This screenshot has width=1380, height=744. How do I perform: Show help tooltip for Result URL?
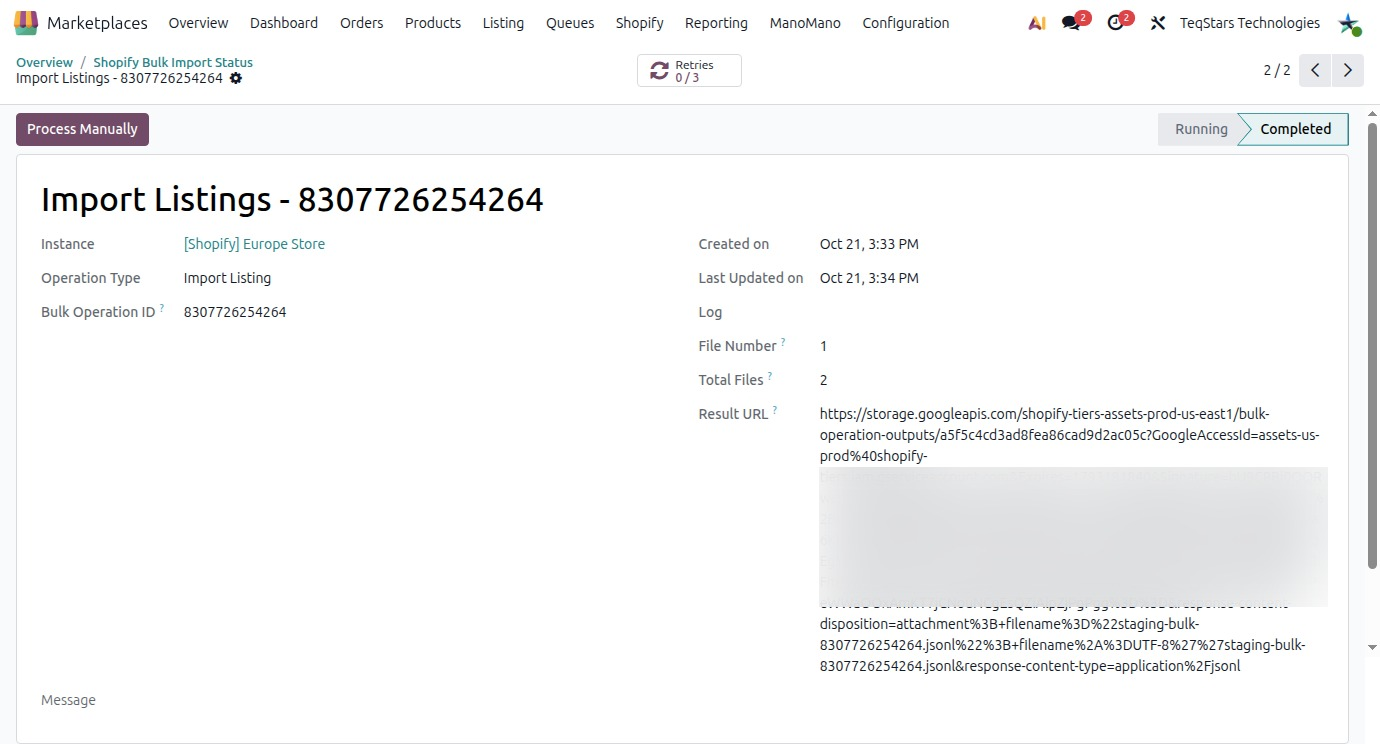tap(774, 410)
